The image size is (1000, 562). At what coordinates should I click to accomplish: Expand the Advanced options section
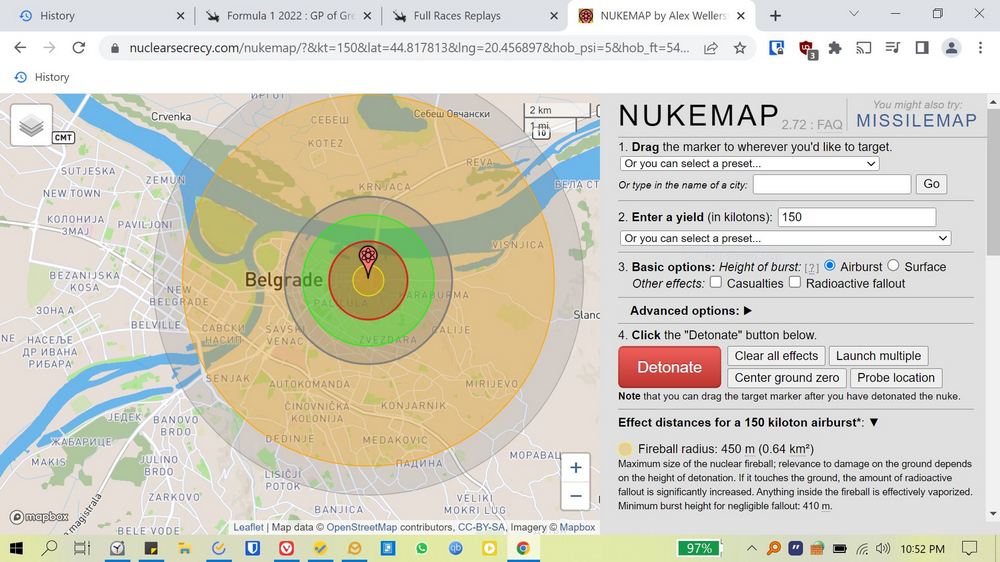[x=691, y=311]
